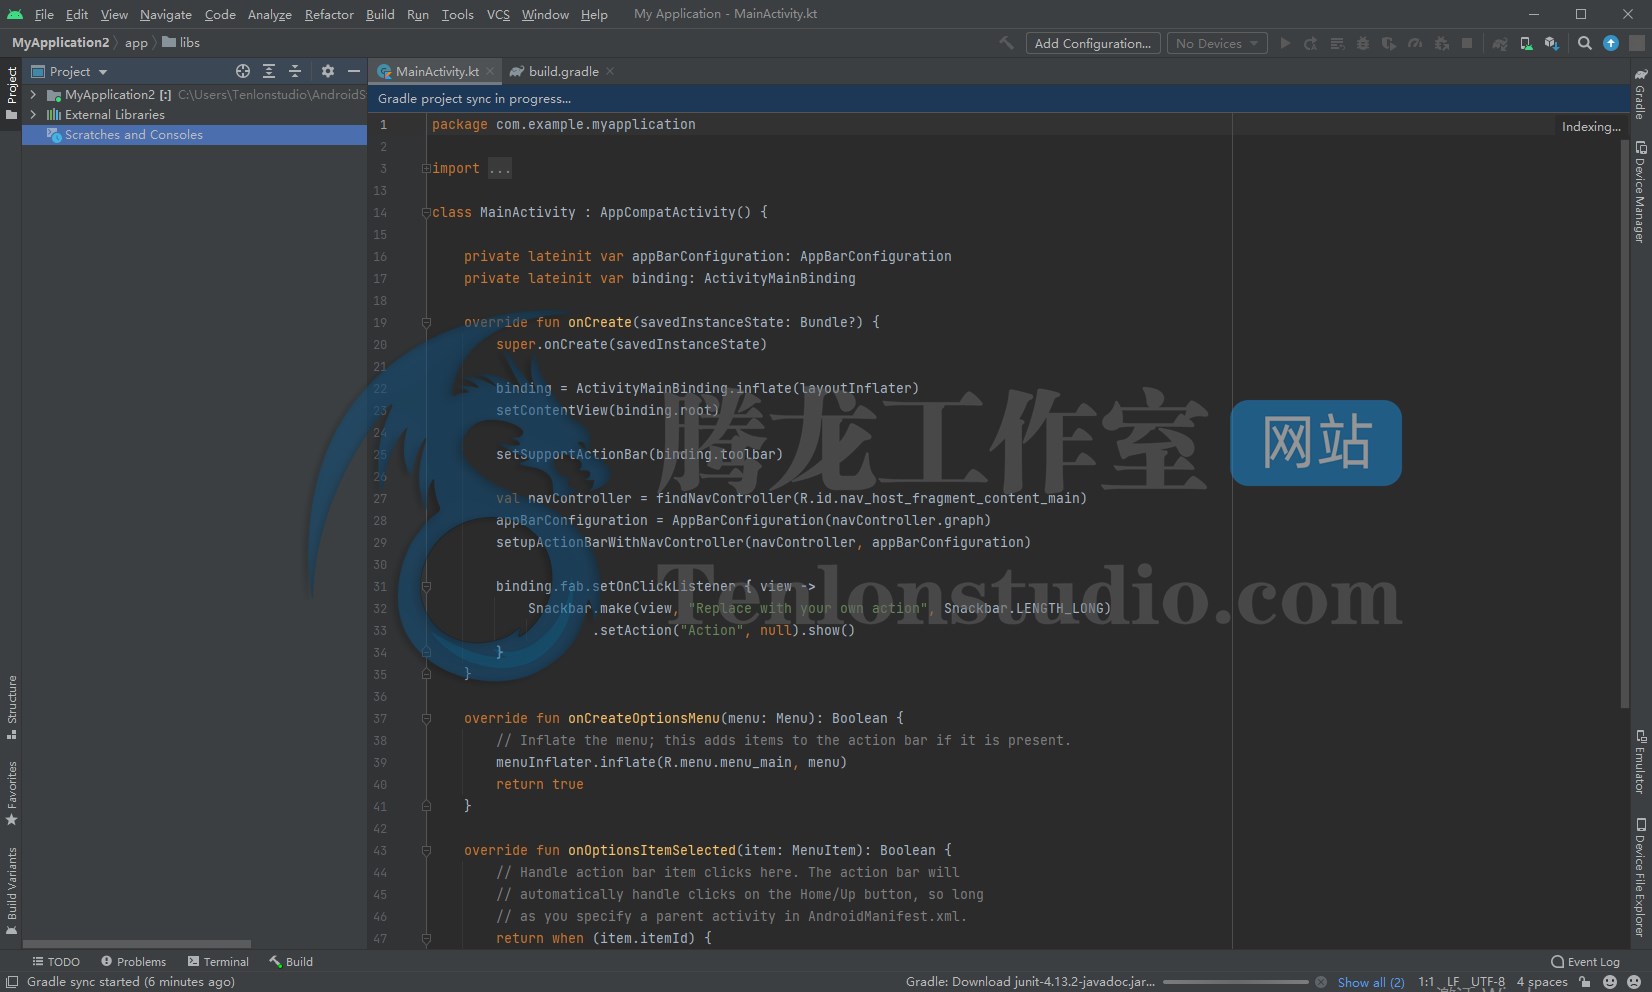
Task: Click the editor vertical scrollbar
Action: point(1624,424)
